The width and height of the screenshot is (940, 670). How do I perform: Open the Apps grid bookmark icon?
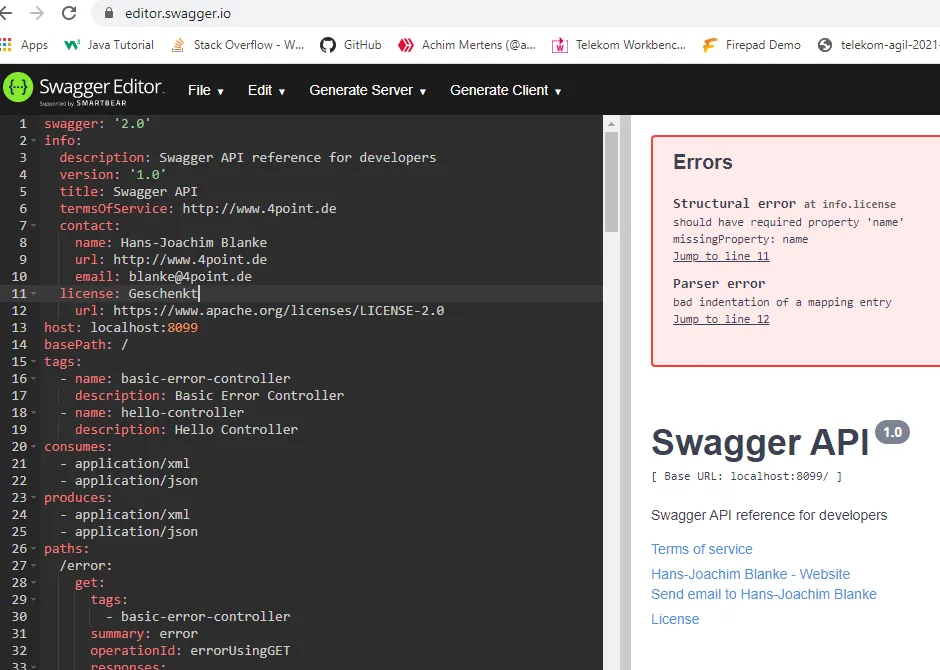[x=7, y=45]
